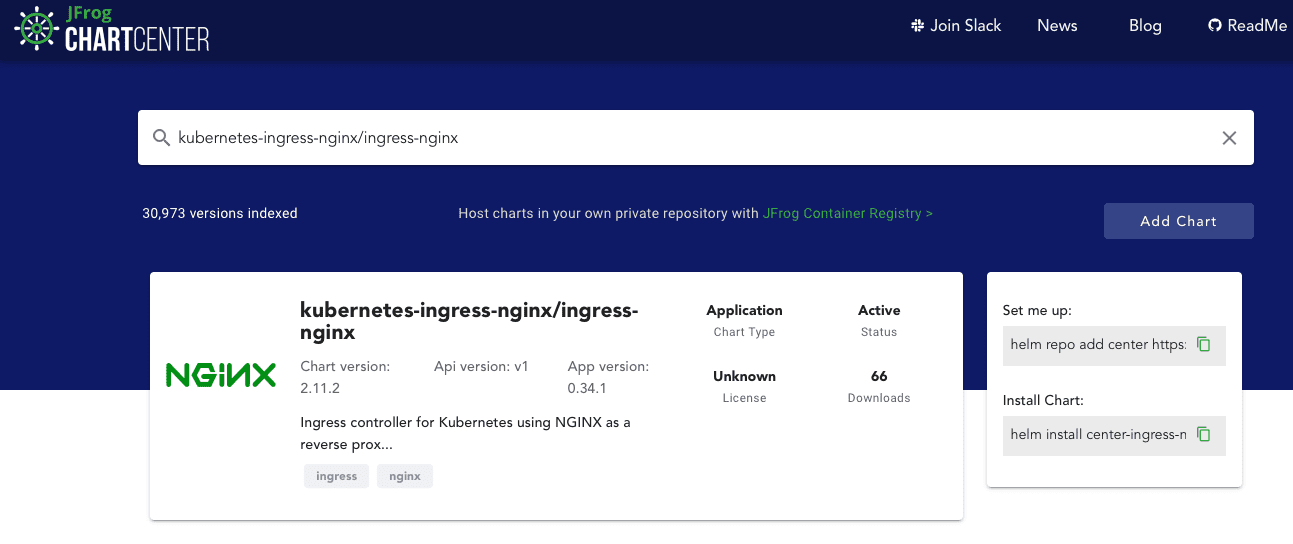Copy the helm install command
Screen dimensions: 1293x544
[x=1204, y=435]
